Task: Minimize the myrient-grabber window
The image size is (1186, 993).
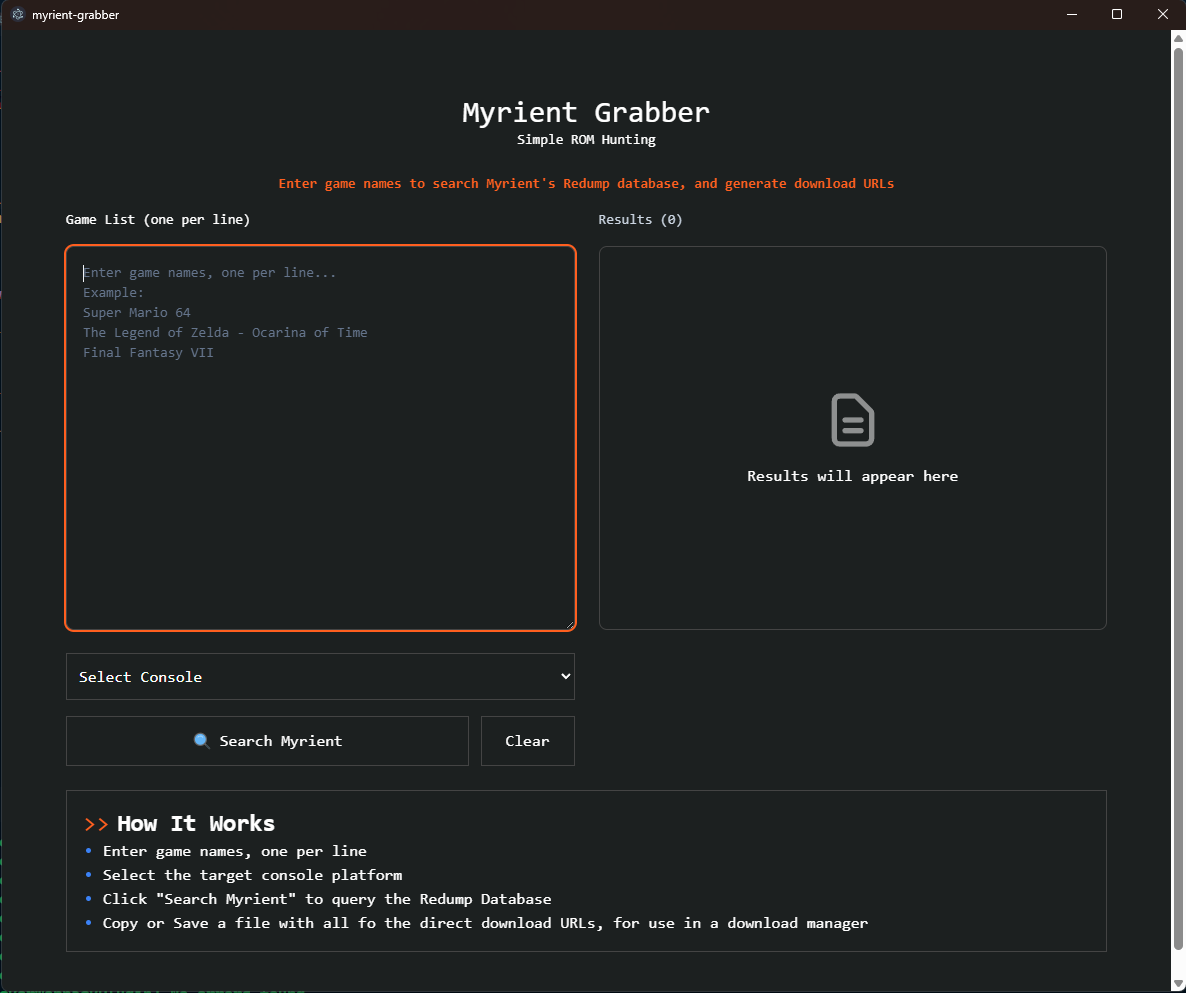Action: (1071, 15)
